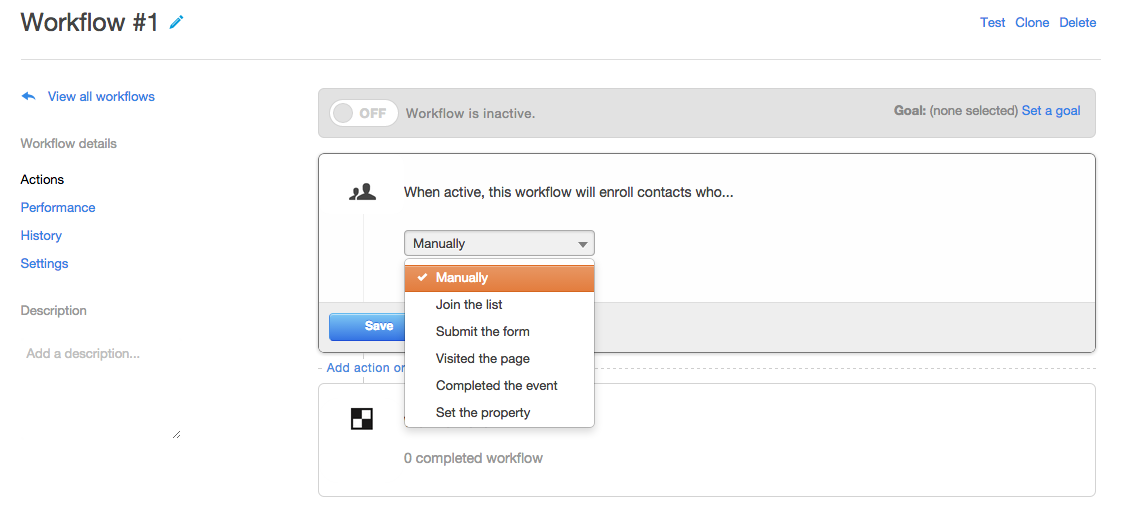Viewport: 1129px width, 506px height.
Task: Open the Actions sidebar section
Action: pos(42,179)
